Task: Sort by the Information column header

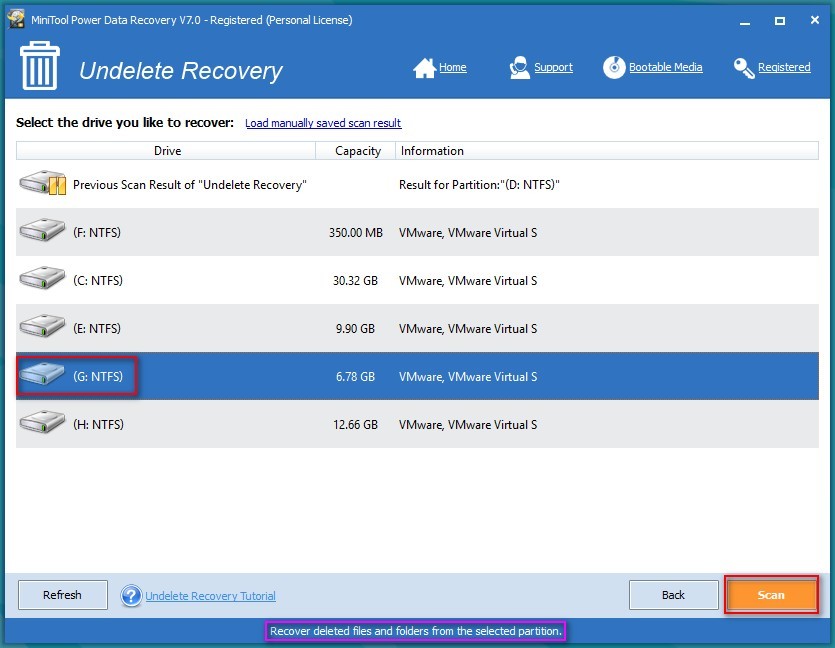Action: point(607,151)
